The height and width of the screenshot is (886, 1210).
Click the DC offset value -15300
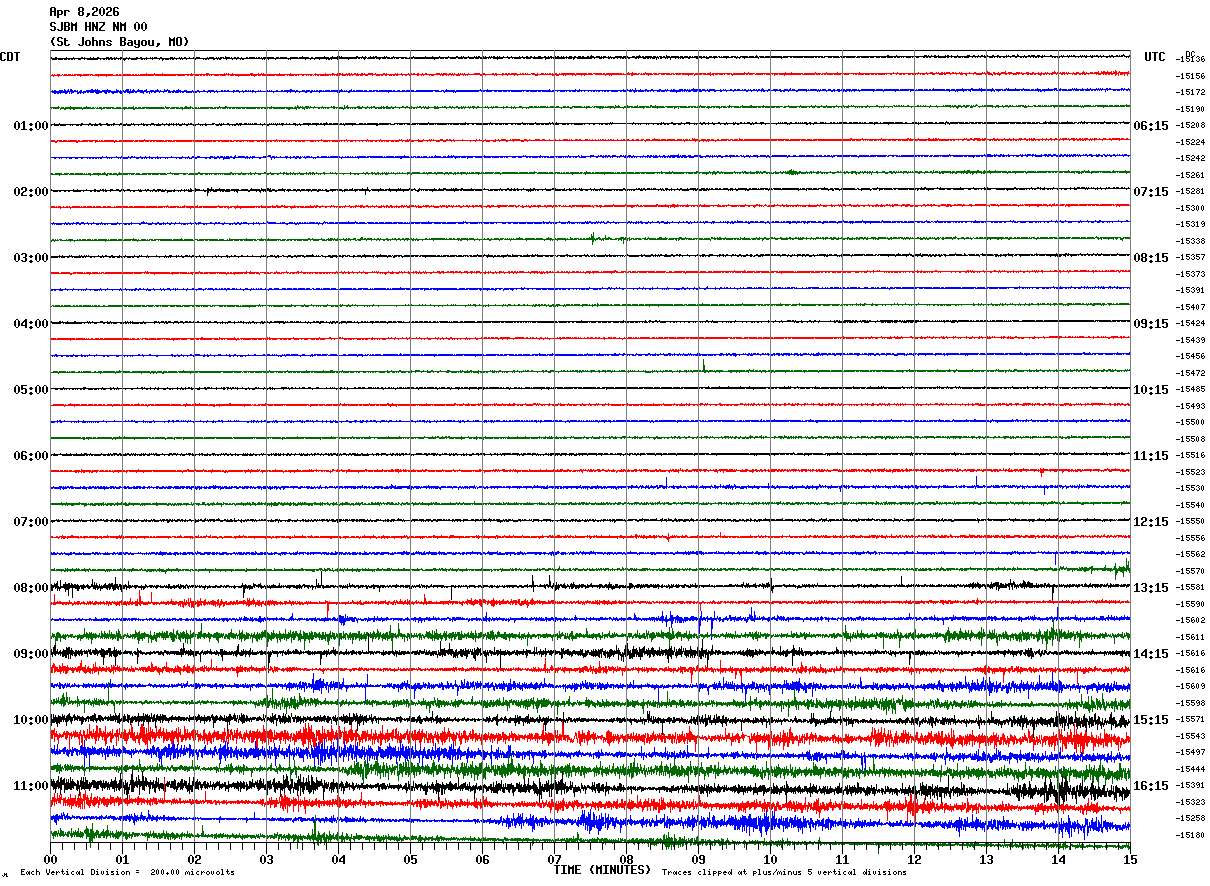pos(1191,208)
